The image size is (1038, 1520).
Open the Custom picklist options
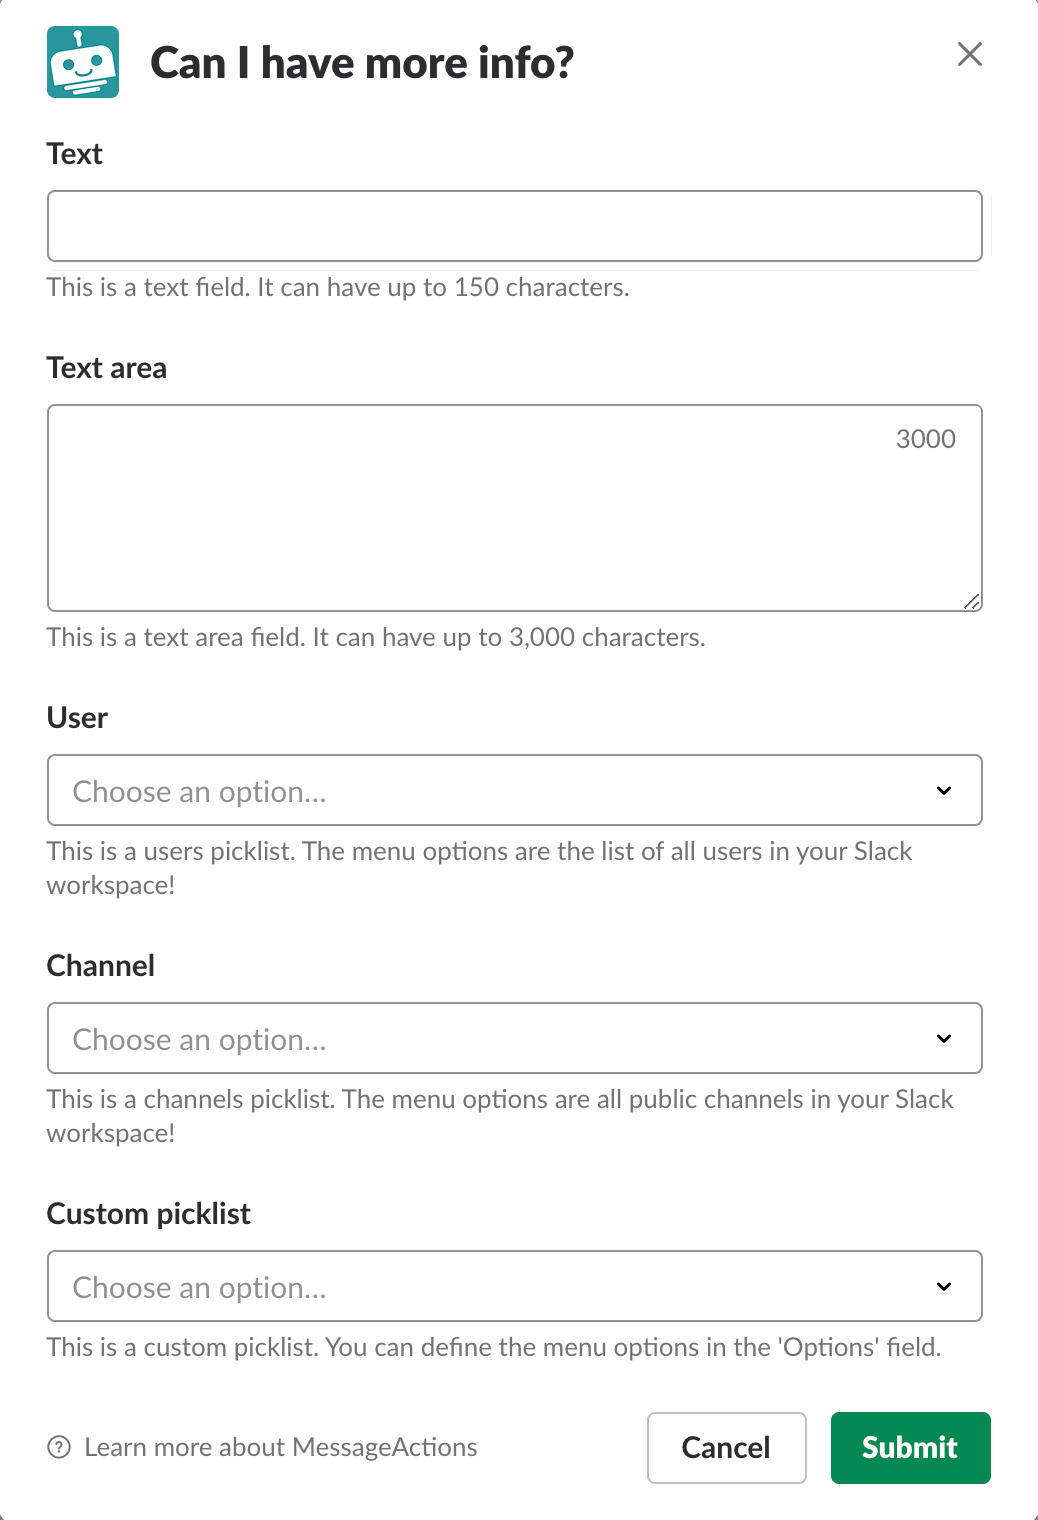pos(515,1286)
